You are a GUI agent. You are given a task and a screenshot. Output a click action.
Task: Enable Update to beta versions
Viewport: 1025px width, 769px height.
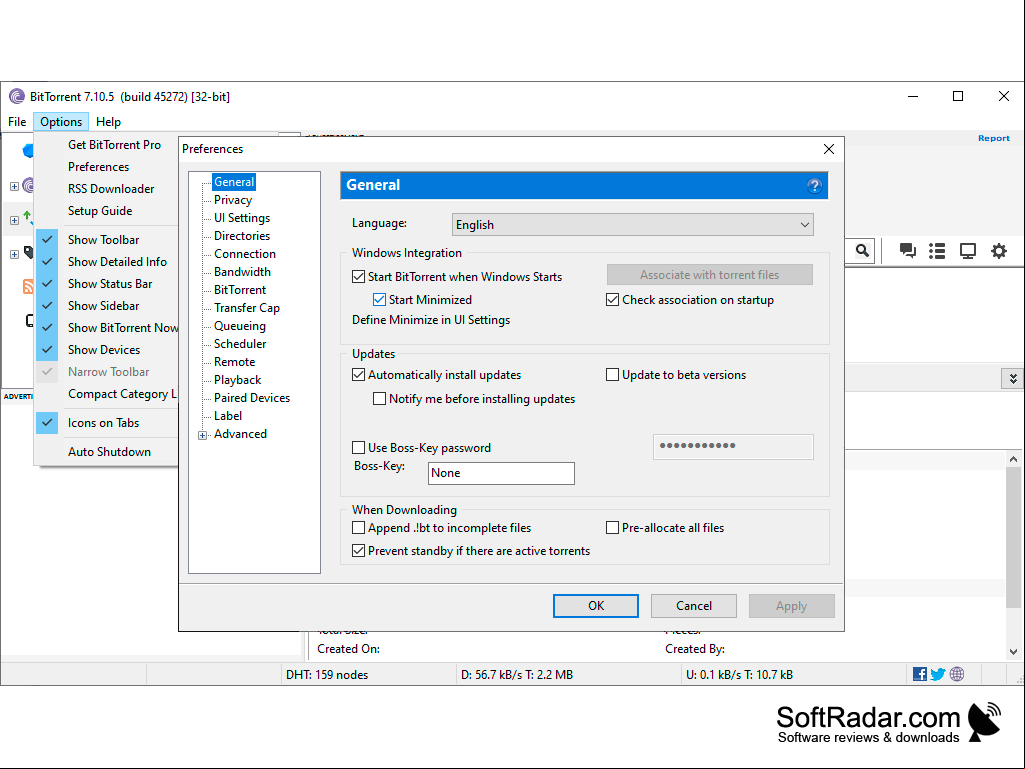pos(613,375)
